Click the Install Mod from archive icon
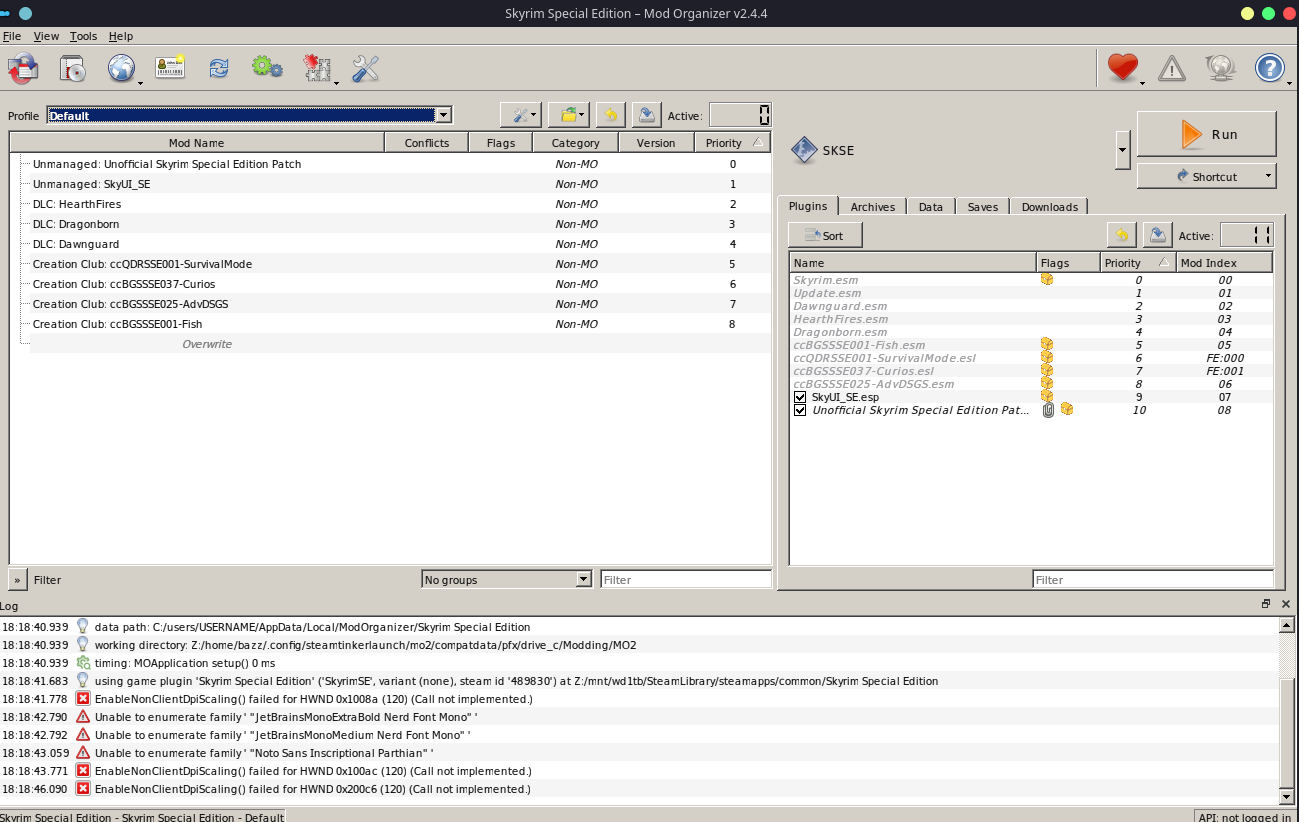 pyautogui.click(x=72, y=68)
